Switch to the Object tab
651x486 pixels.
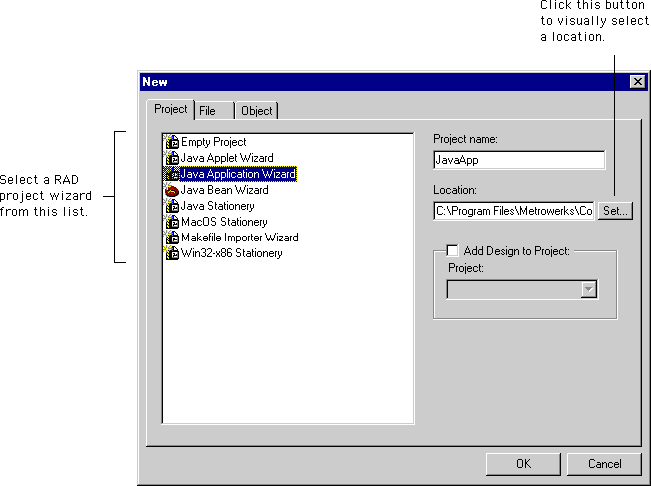257,111
